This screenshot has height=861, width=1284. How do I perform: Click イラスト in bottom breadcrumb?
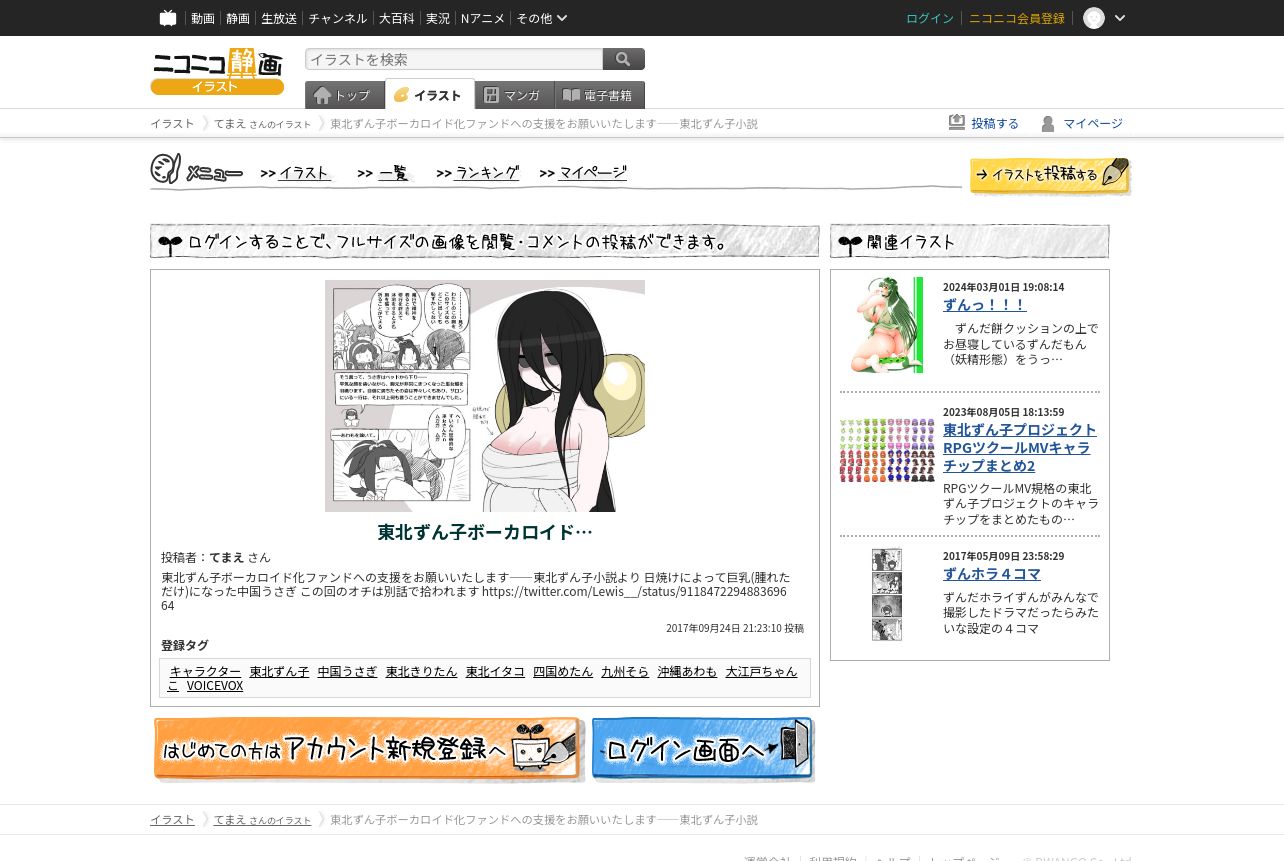click(x=172, y=819)
